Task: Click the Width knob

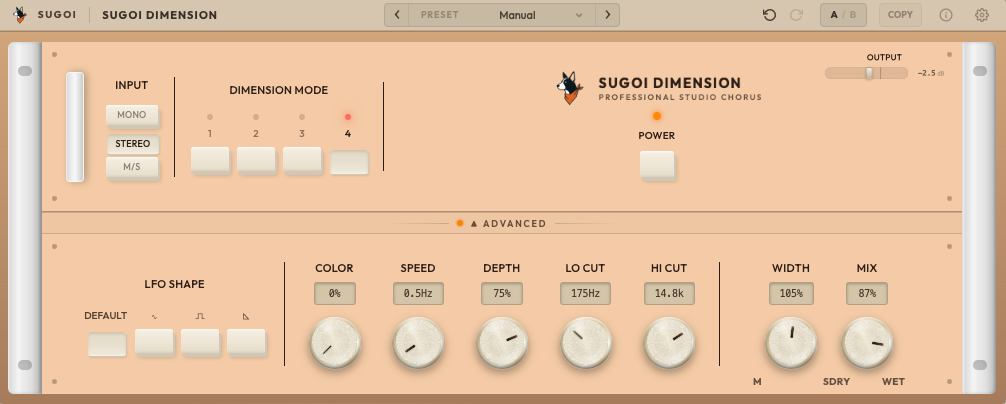Action: (791, 342)
